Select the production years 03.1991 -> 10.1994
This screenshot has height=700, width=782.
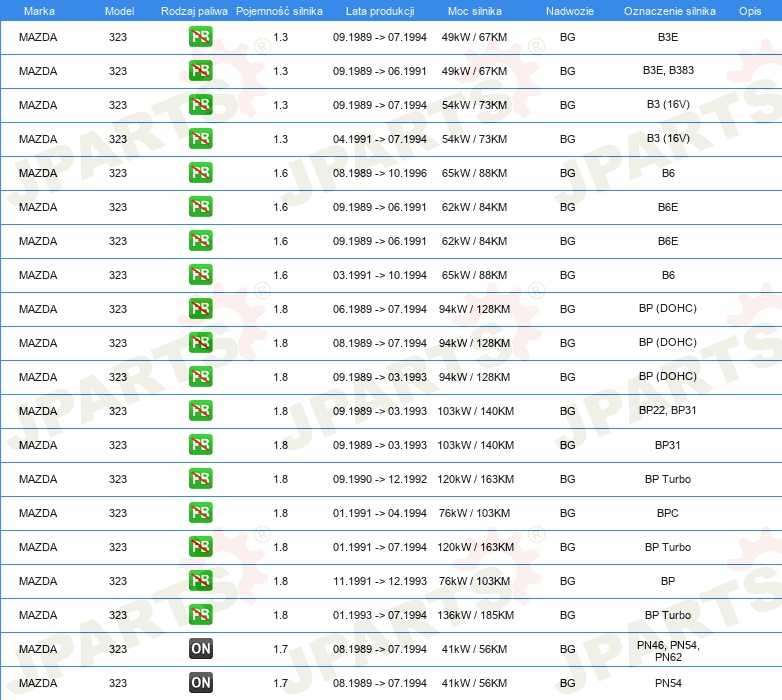coord(380,275)
